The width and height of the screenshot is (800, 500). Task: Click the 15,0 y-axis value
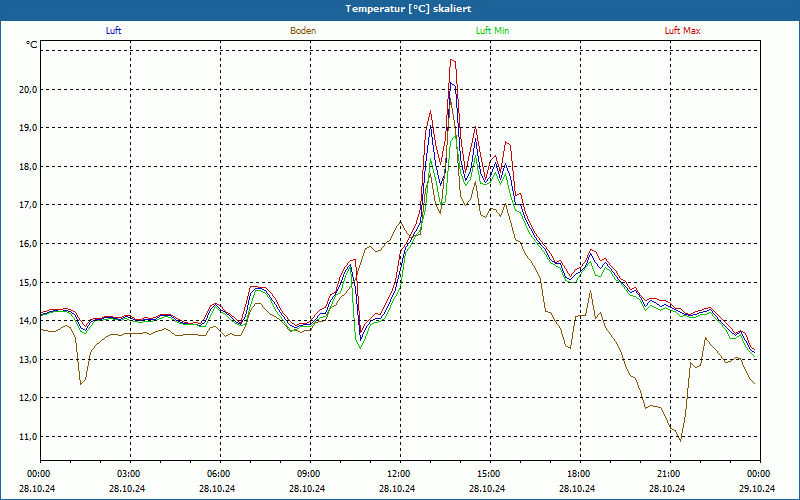tap(29, 282)
